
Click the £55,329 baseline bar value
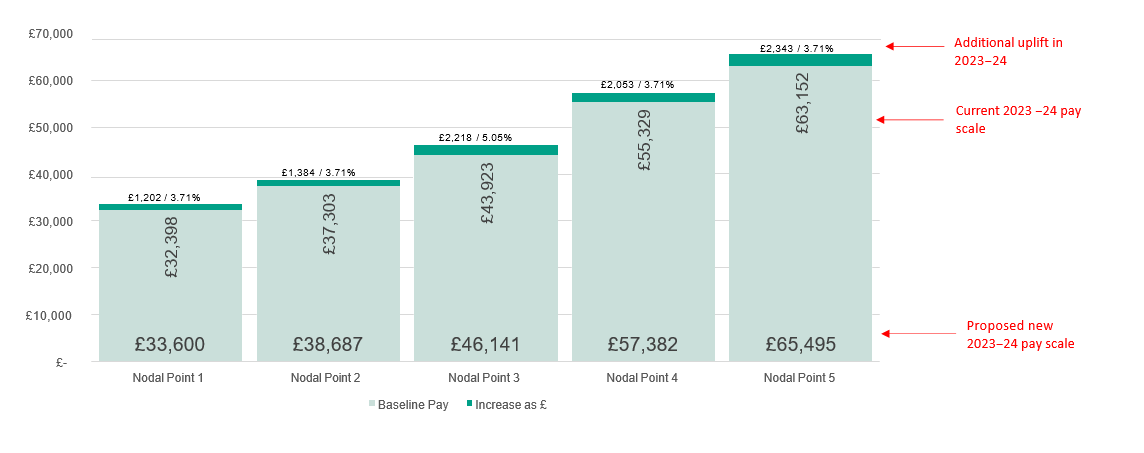coord(644,141)
